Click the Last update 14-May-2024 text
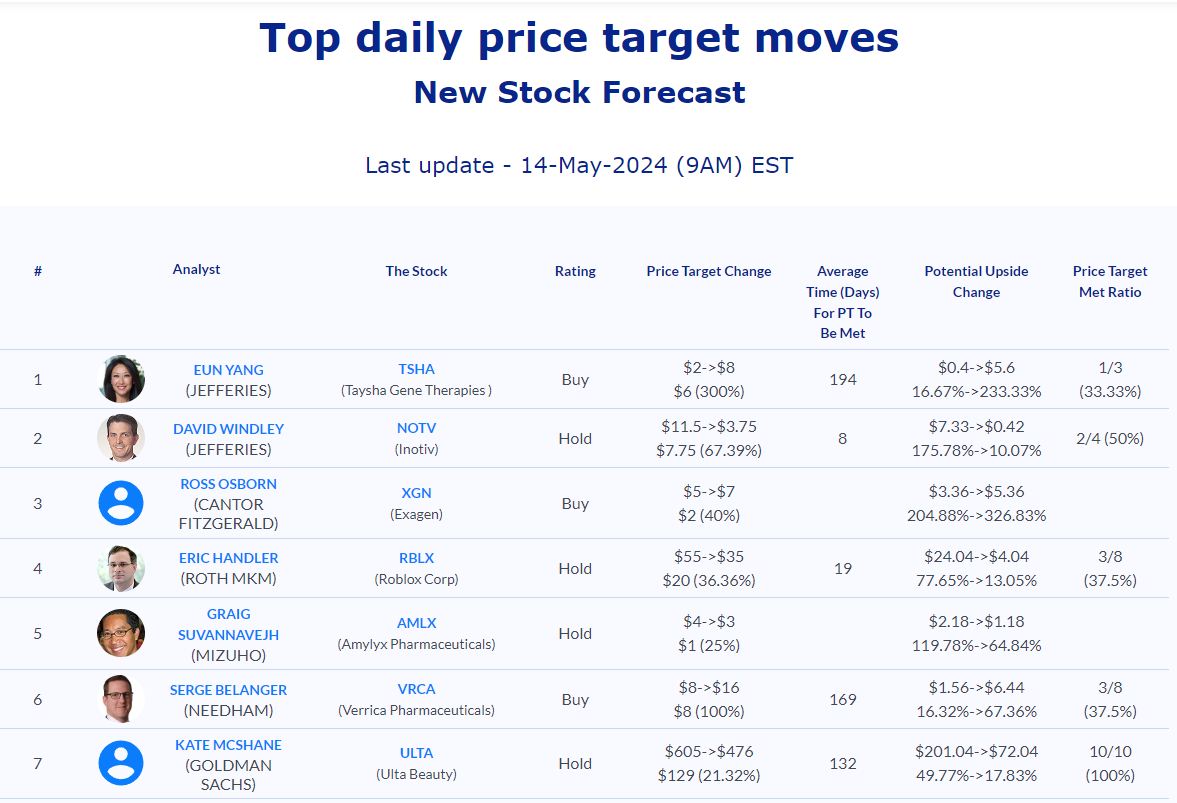The width and height of the screenshot is (1177, 803). (579, 165)
